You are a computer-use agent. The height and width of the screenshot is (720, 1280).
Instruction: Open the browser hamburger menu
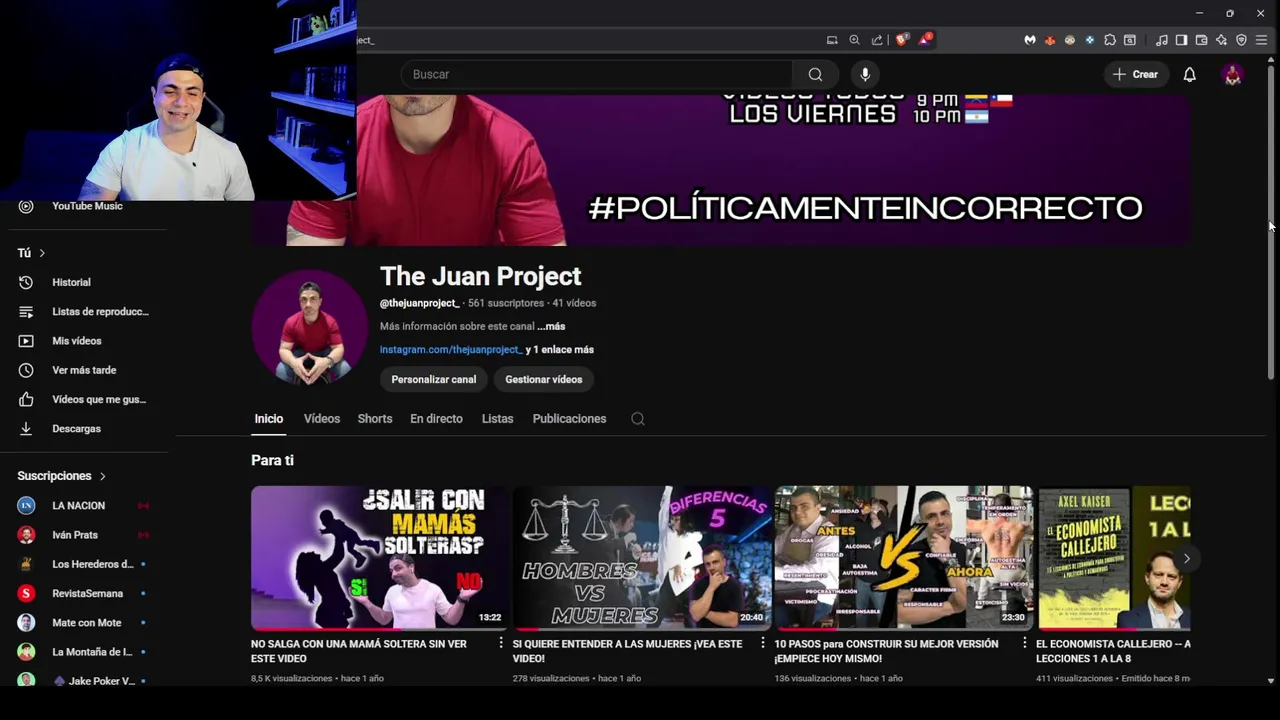point(1262,40)
